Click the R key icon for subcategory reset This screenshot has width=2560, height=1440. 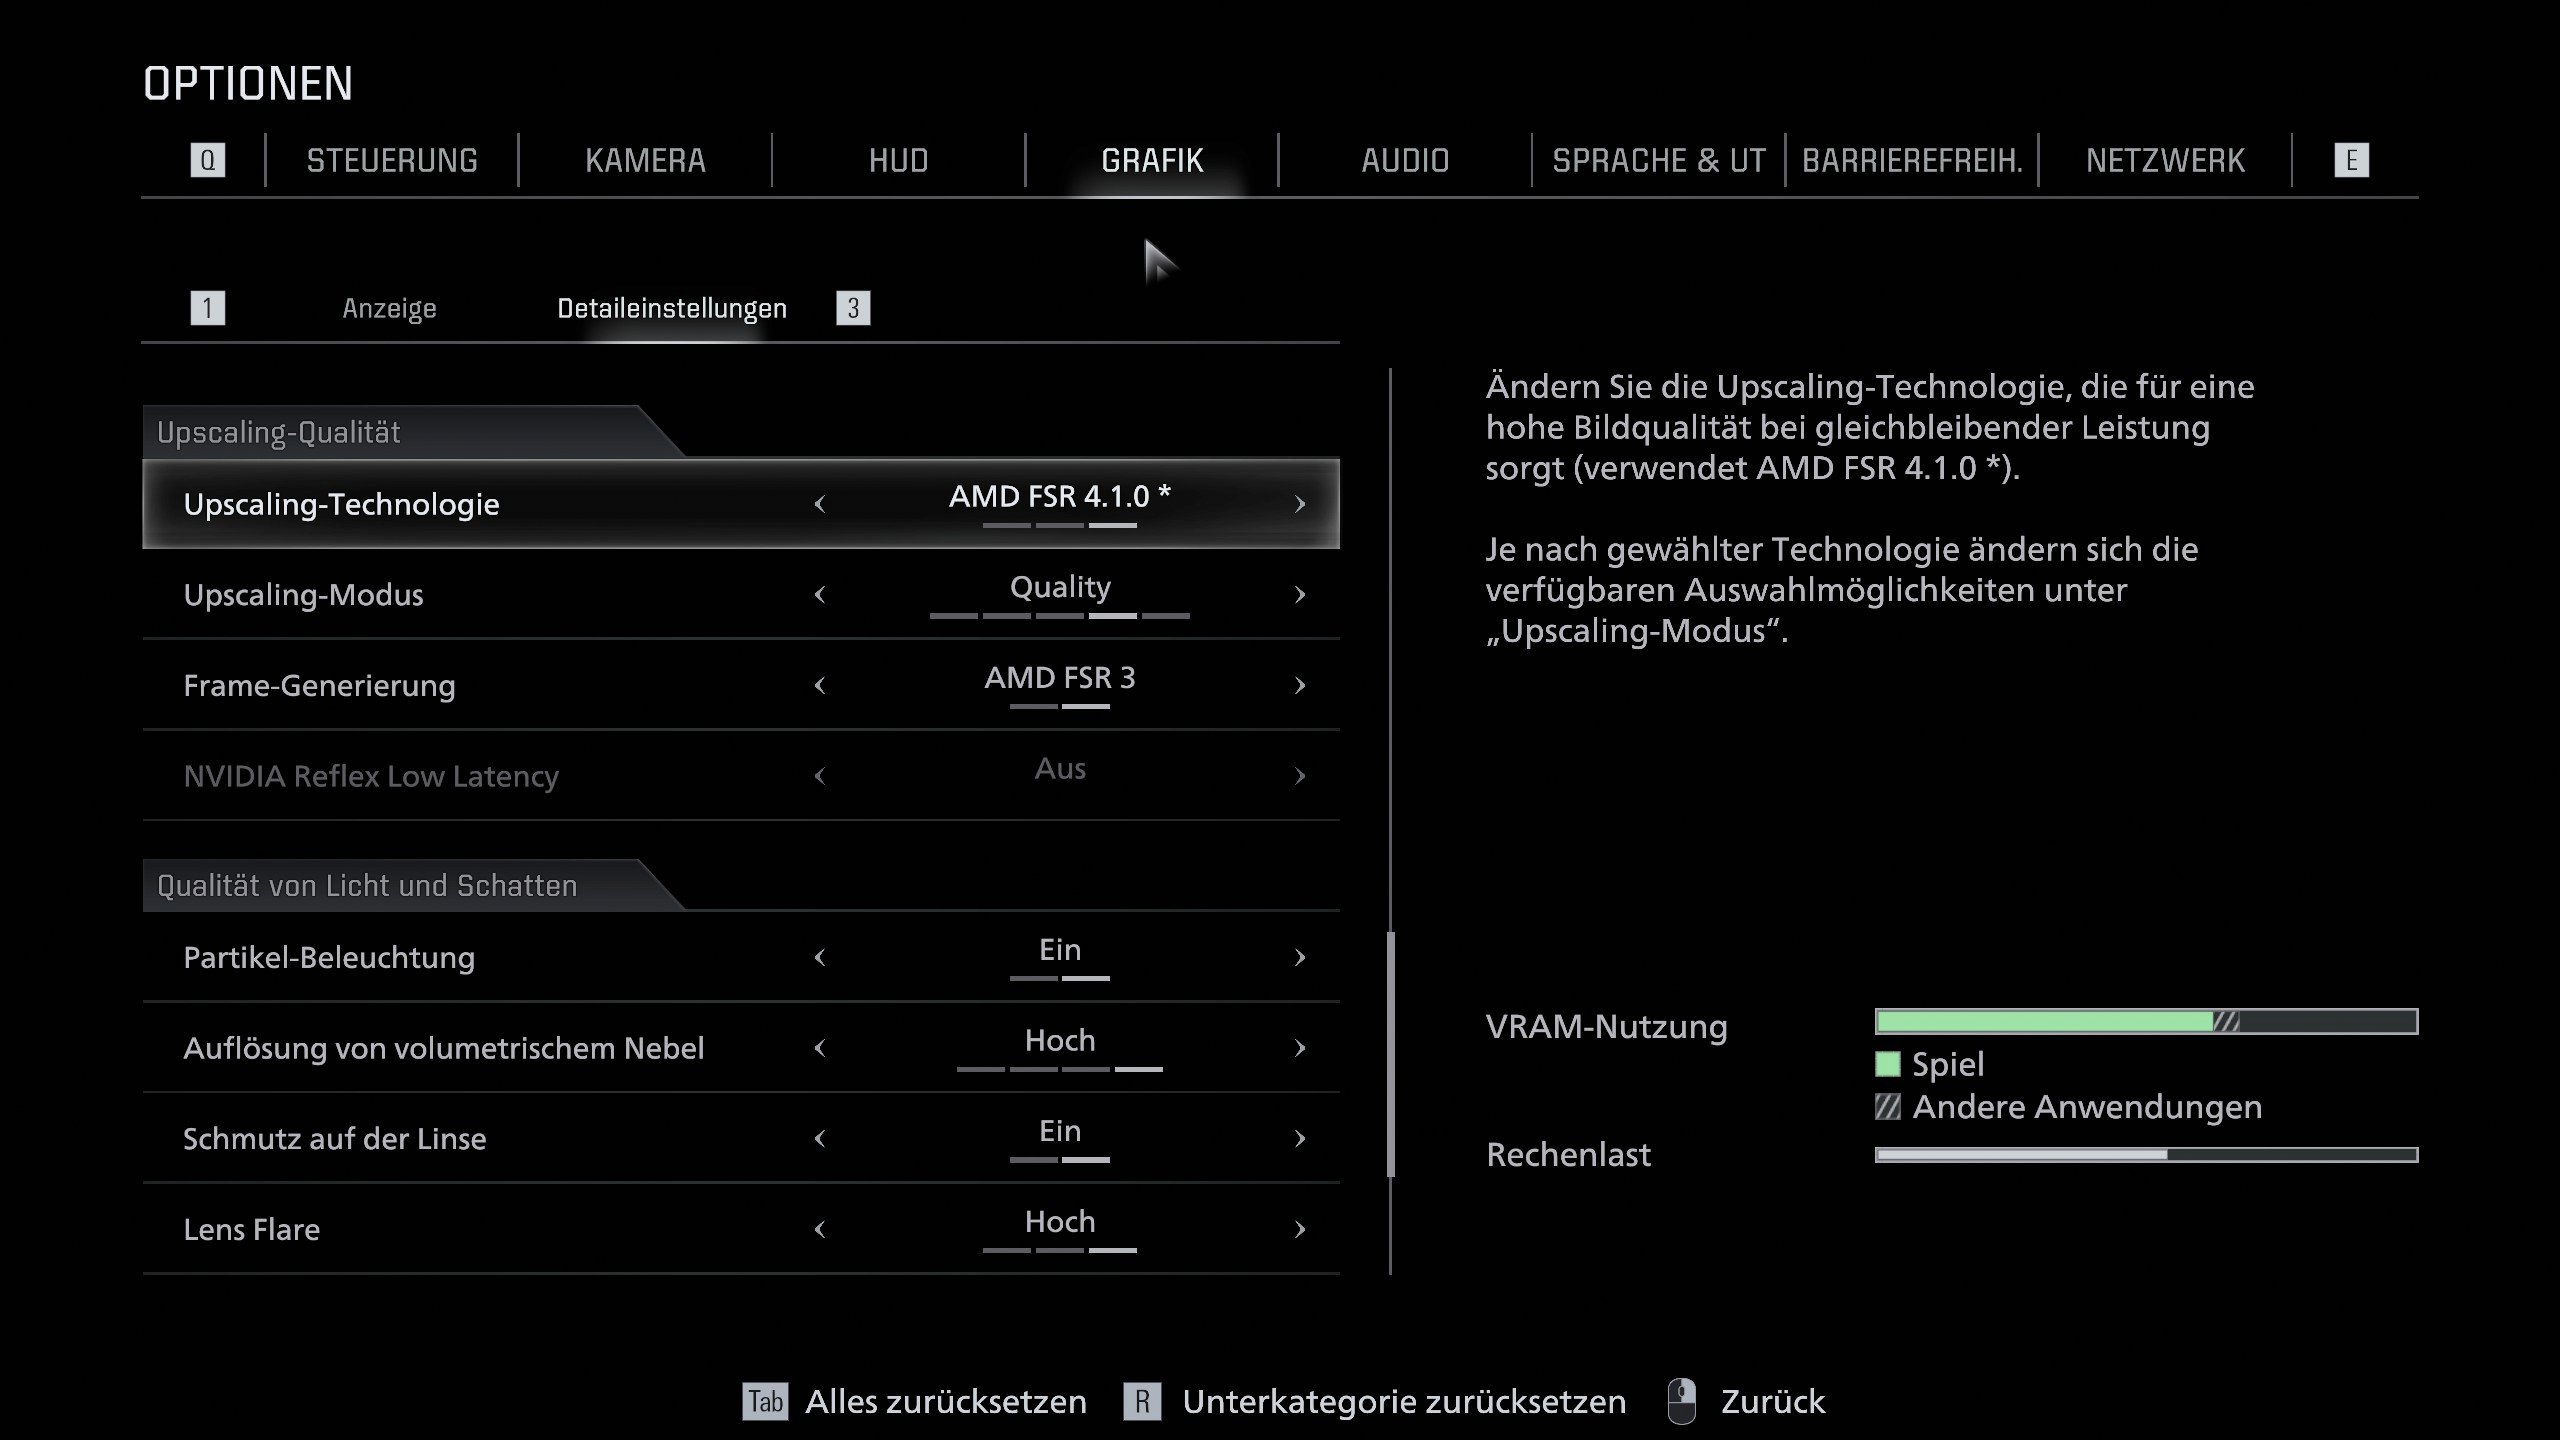coord(1142,1401)
